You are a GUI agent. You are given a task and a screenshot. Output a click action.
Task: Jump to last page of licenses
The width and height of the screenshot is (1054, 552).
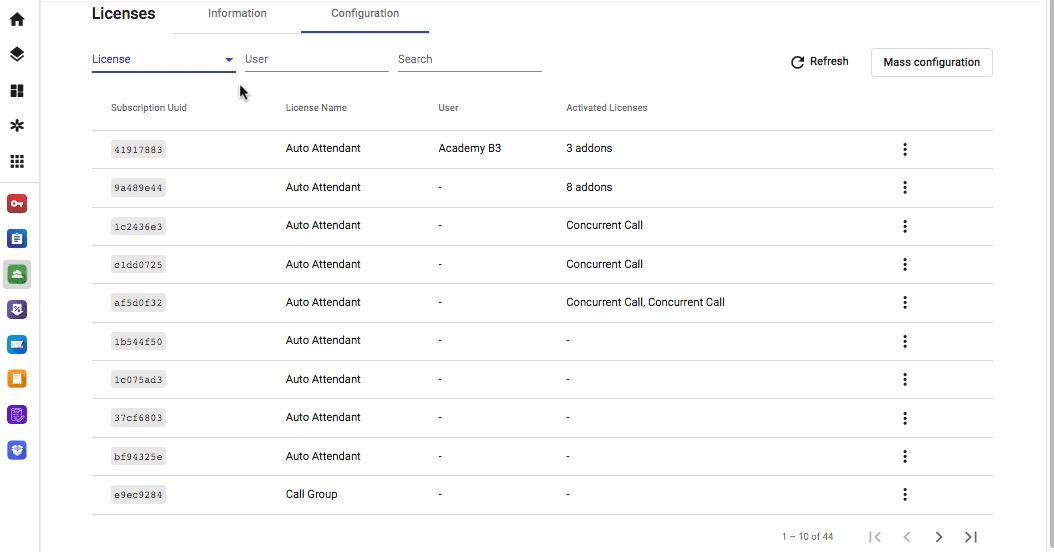[971, 537]
